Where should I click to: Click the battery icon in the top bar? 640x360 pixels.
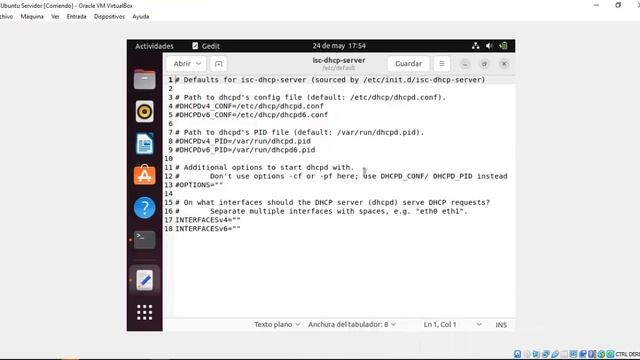(x=504, y=46)
